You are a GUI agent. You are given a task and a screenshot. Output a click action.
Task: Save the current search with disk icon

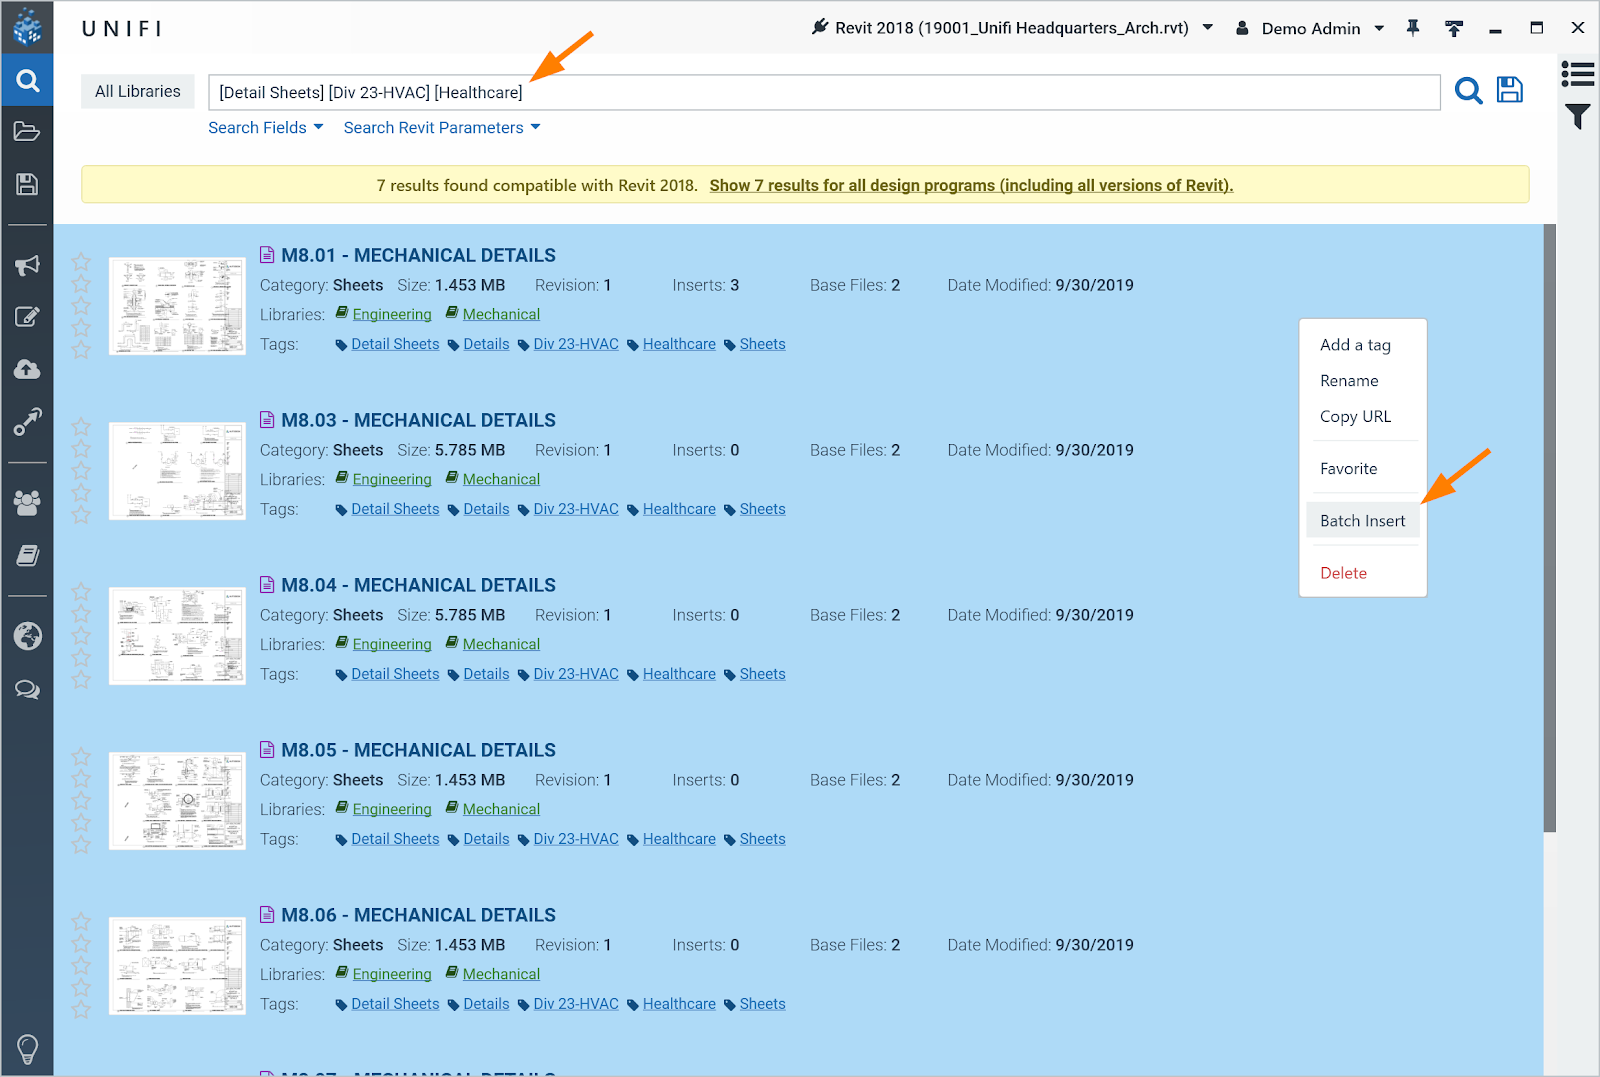pos(1509,90)
